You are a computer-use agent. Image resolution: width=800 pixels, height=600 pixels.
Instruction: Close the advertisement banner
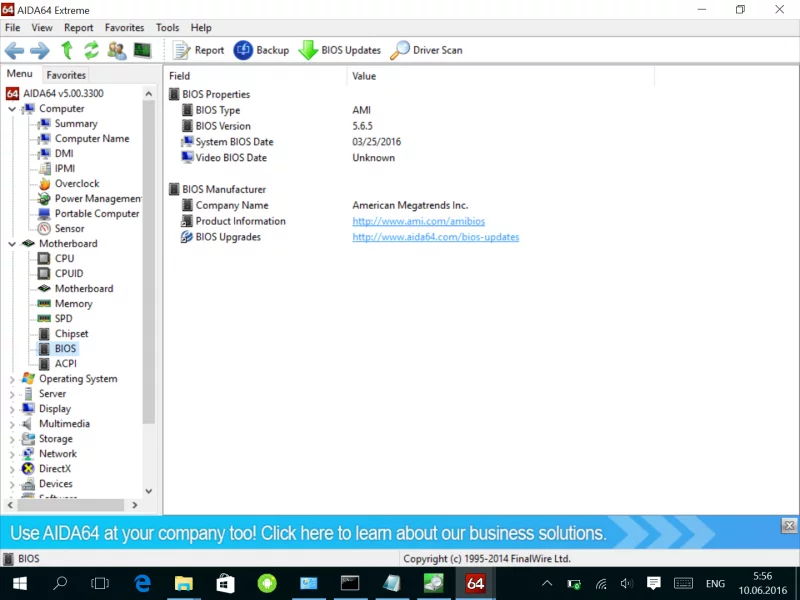(789, 526)
